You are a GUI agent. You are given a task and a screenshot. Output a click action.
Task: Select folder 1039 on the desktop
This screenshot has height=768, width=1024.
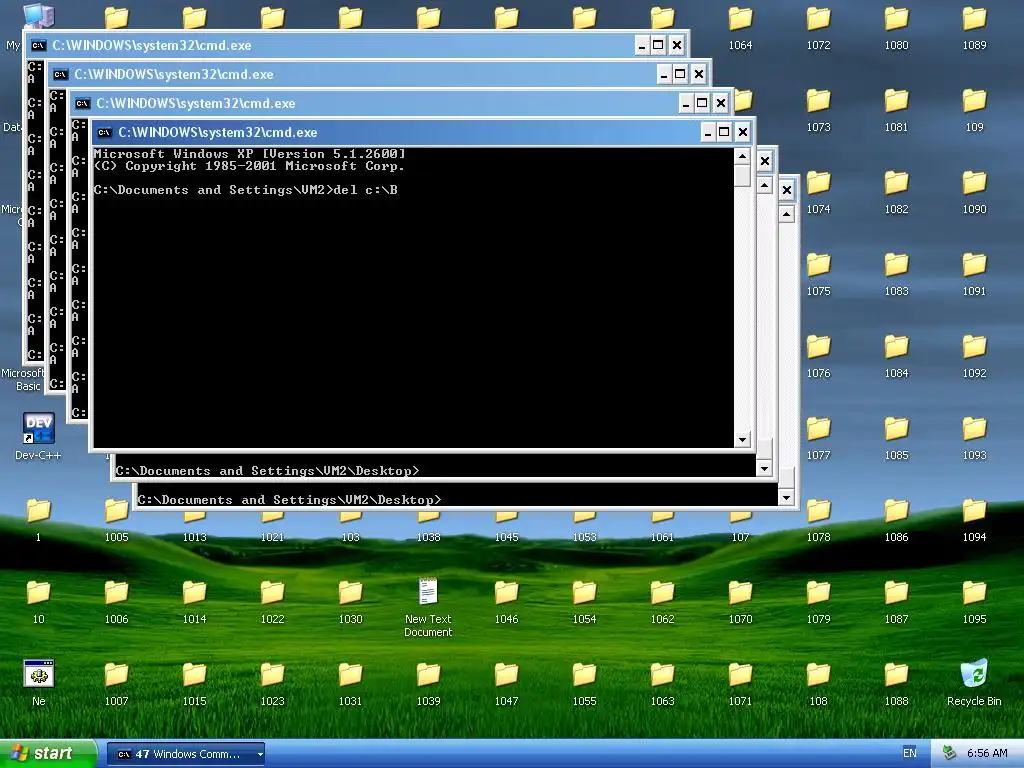click(428, 684)
